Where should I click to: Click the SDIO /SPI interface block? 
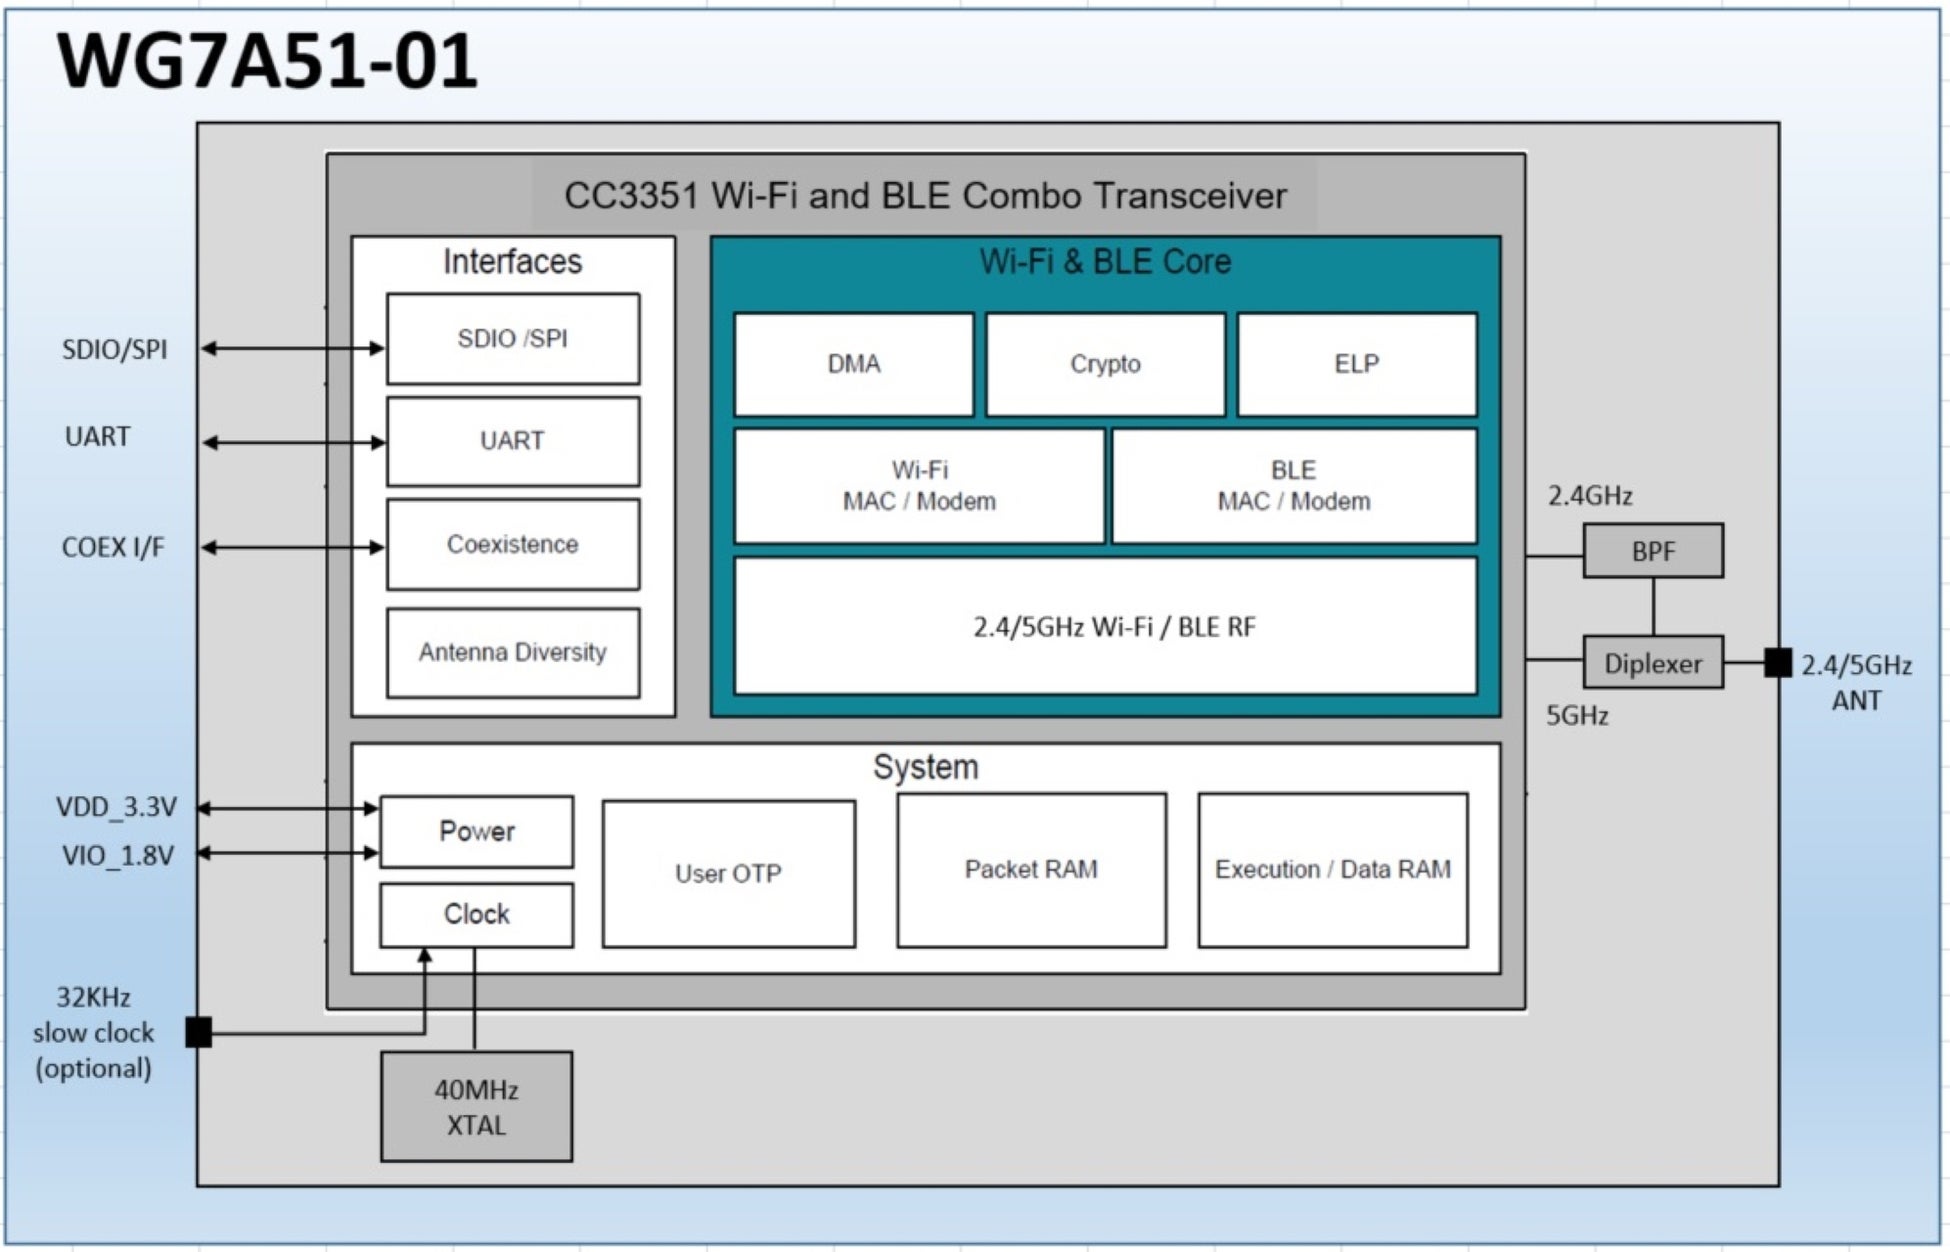pyautogui.click(x=512, y=339)
